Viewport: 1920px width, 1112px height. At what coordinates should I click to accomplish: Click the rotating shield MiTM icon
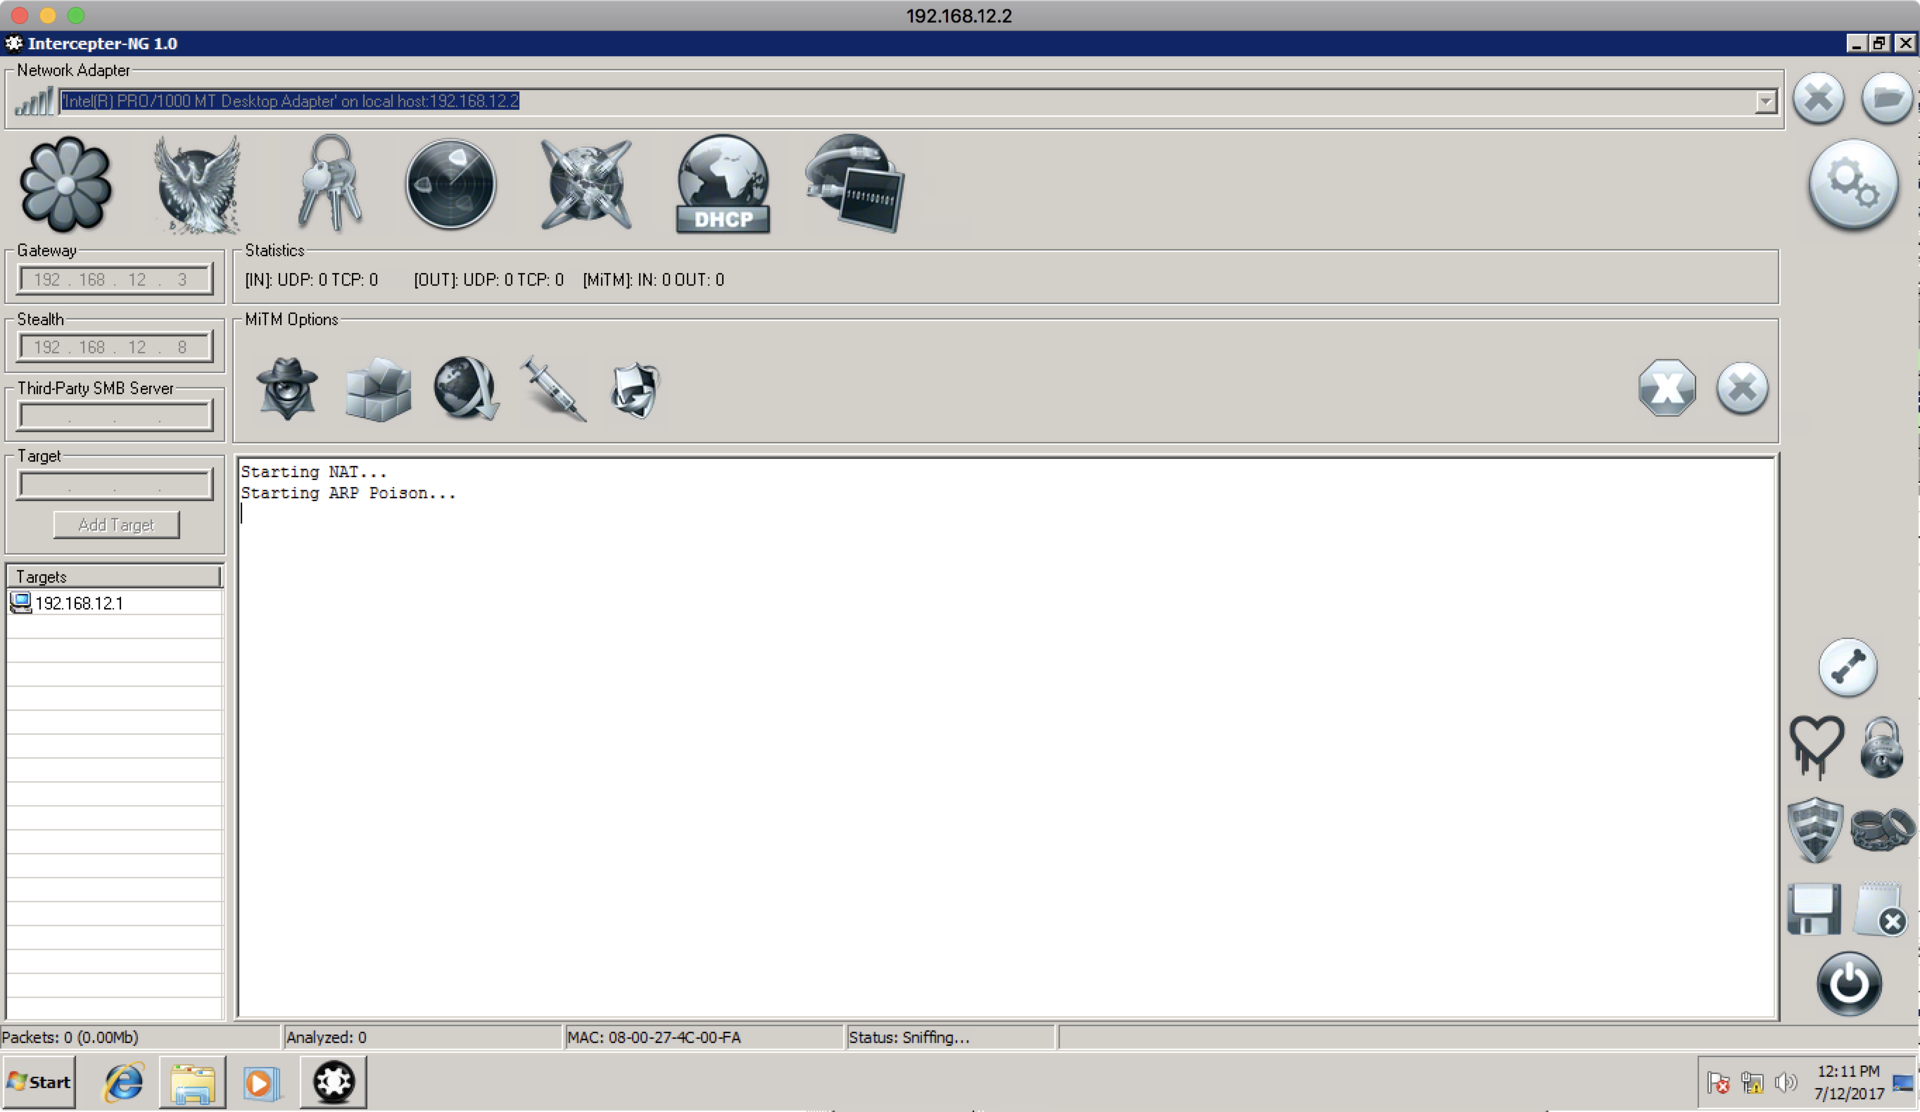click(636, 389)
